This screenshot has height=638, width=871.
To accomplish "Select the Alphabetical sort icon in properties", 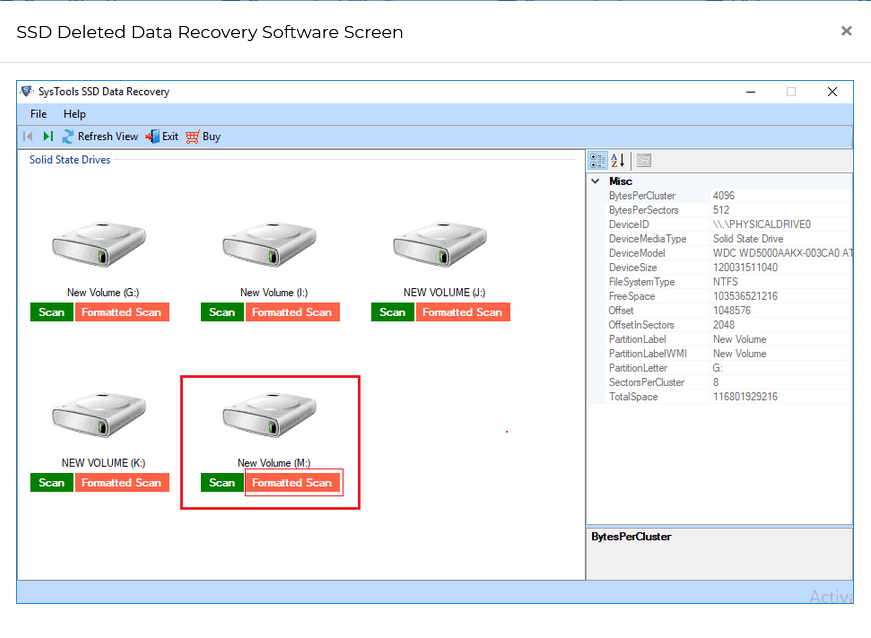I will pyautogui.click(x=618, y=160).
